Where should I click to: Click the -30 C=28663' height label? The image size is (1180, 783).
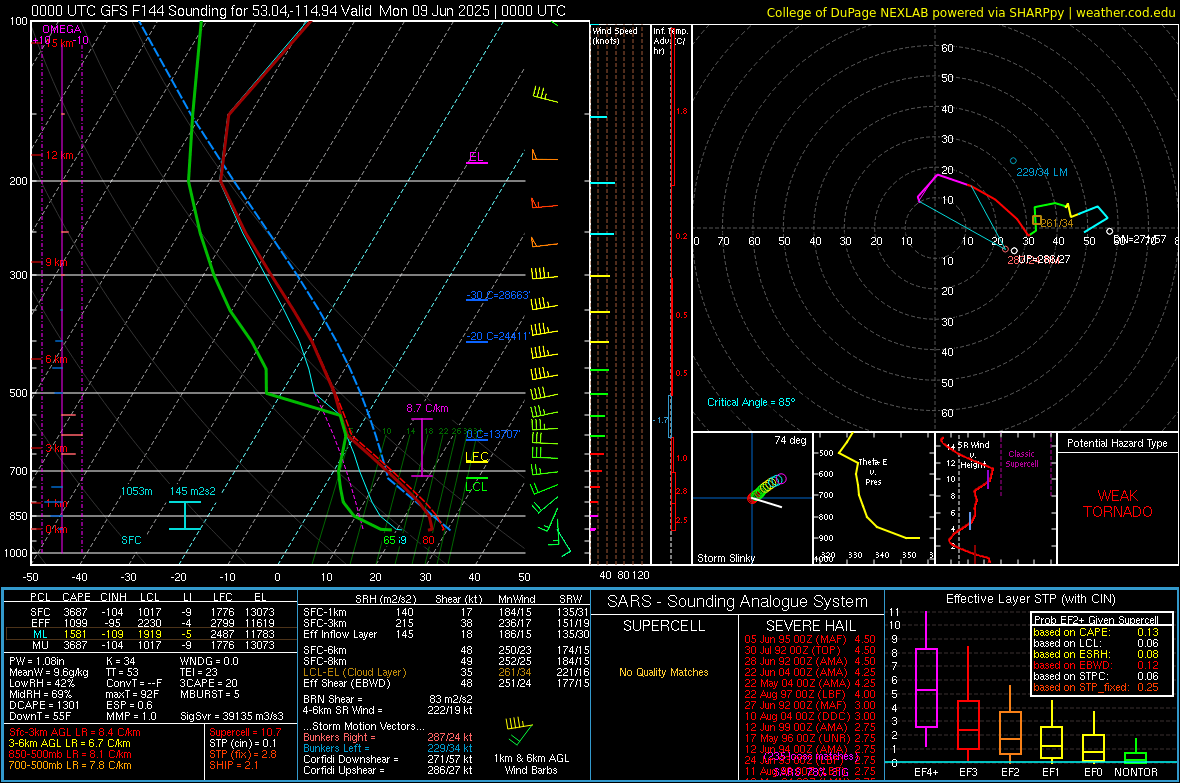tap(497, 295)
